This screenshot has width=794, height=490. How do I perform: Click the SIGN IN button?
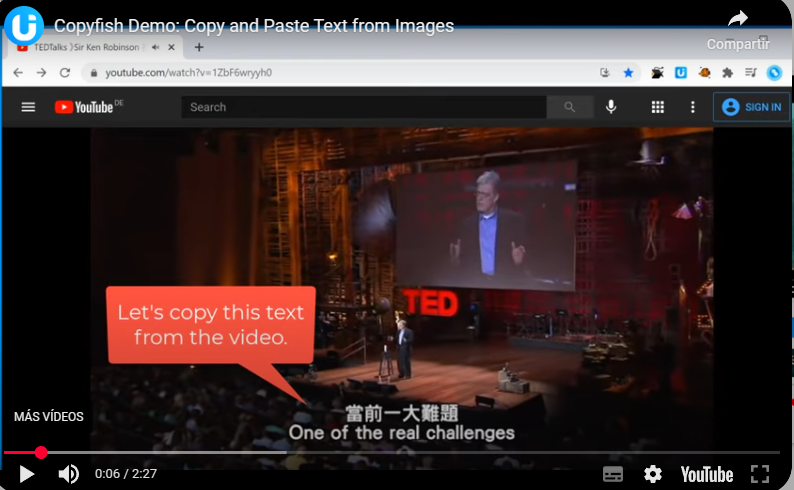coord(751,107)
